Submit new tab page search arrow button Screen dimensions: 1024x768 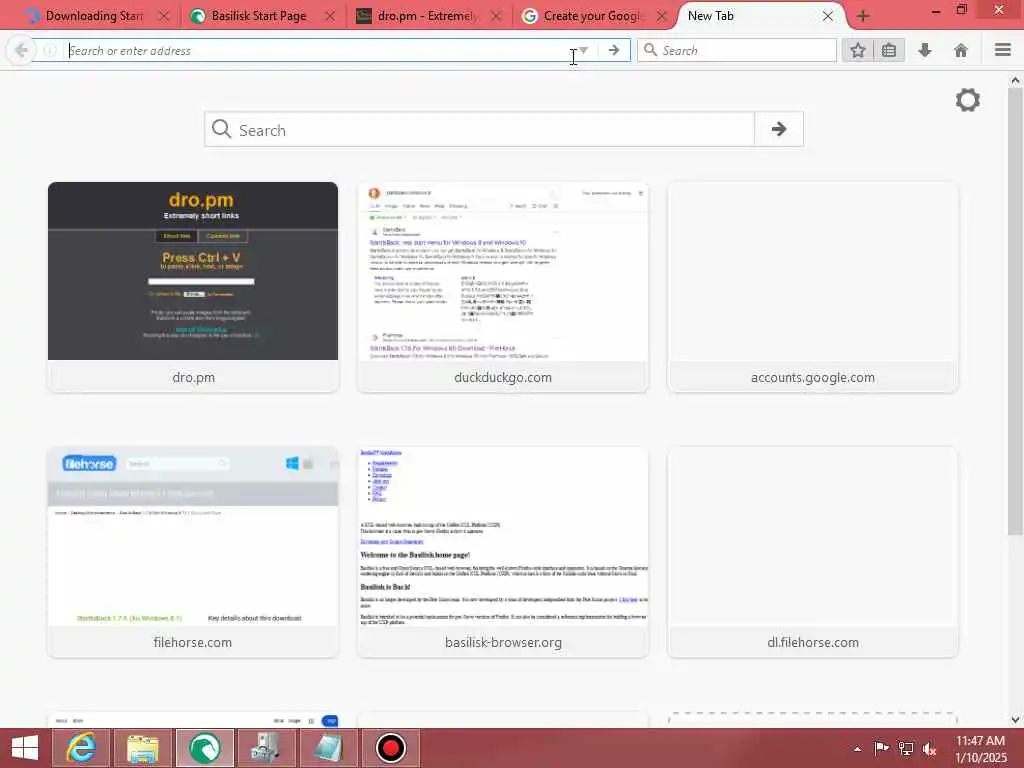778,129
